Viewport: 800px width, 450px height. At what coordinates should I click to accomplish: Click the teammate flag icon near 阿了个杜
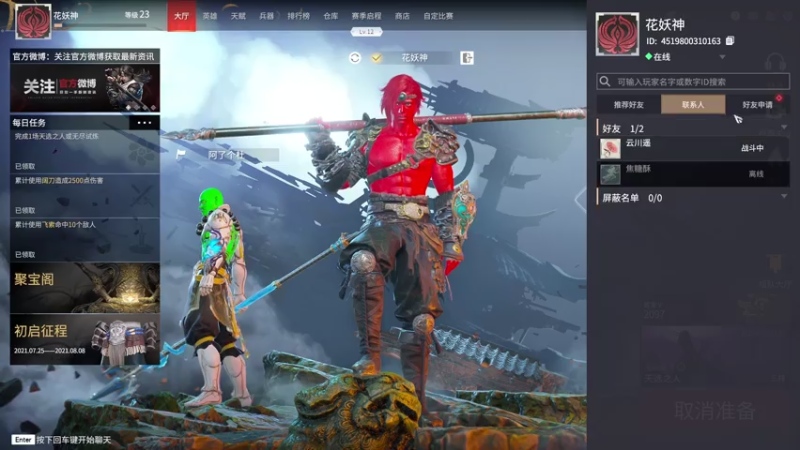(x=181, y=154)
